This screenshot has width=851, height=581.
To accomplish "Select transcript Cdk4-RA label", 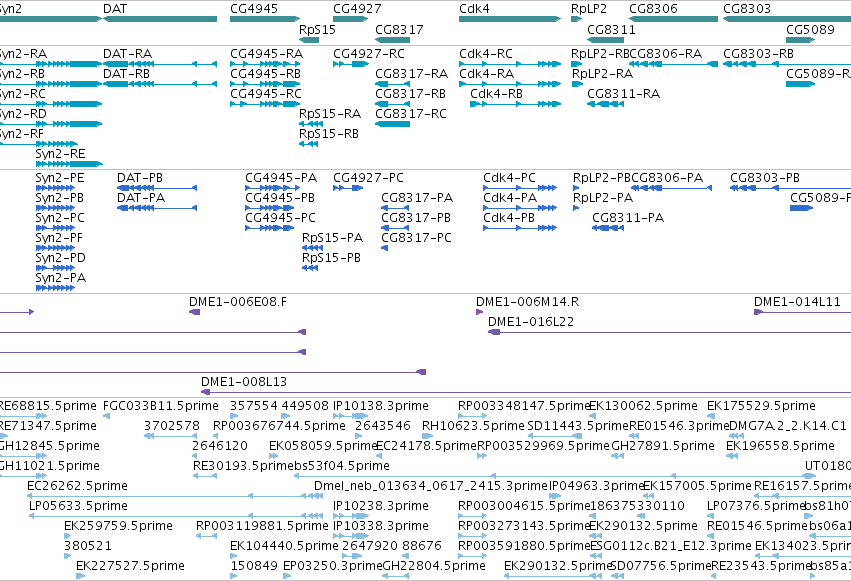I will tap(486, 73).
